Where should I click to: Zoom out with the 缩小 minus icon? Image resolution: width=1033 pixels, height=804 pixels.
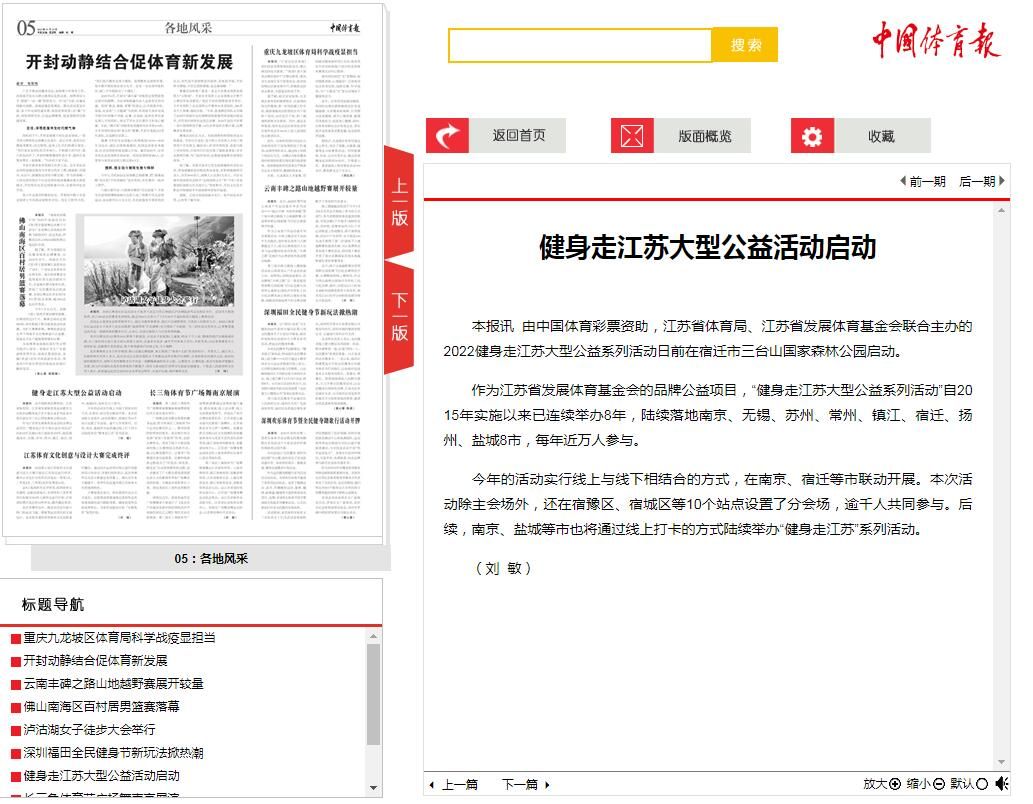939,784
